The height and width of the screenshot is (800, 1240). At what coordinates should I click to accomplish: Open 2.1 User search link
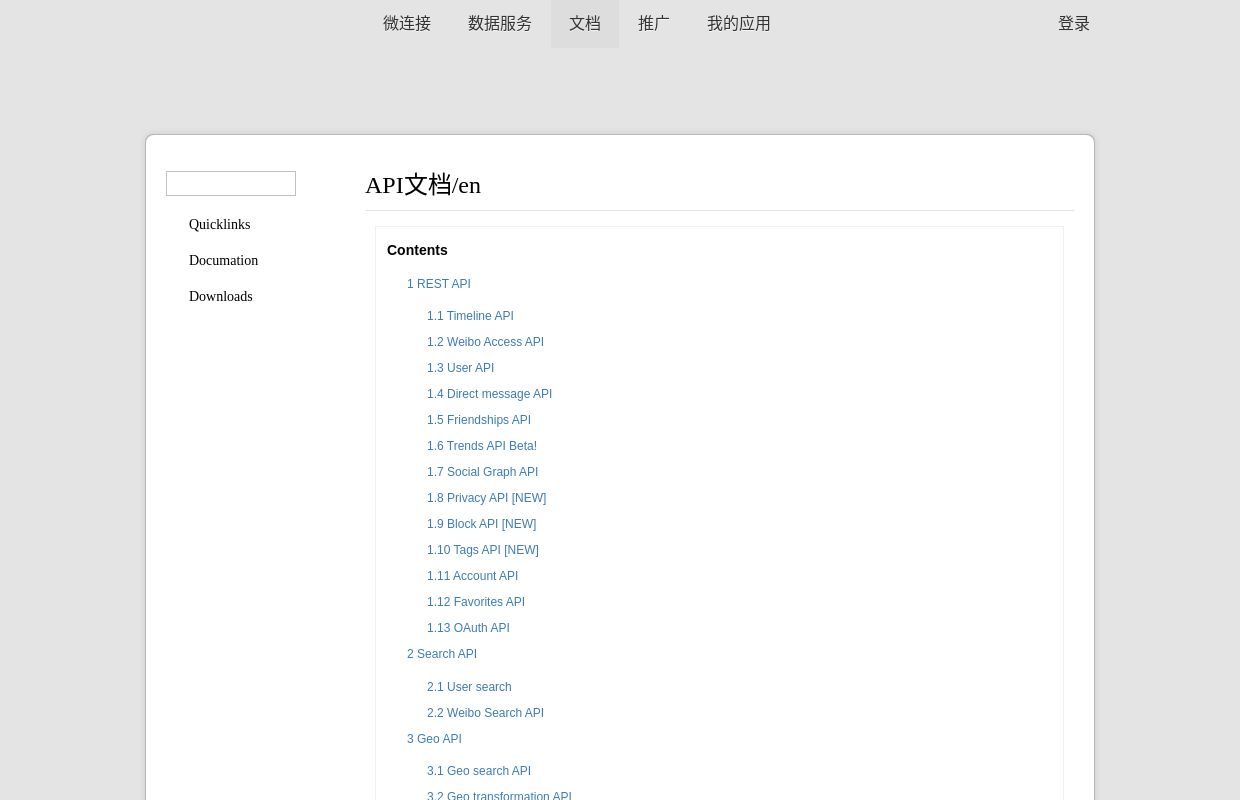pyautogui.click(x=469, y=687)
